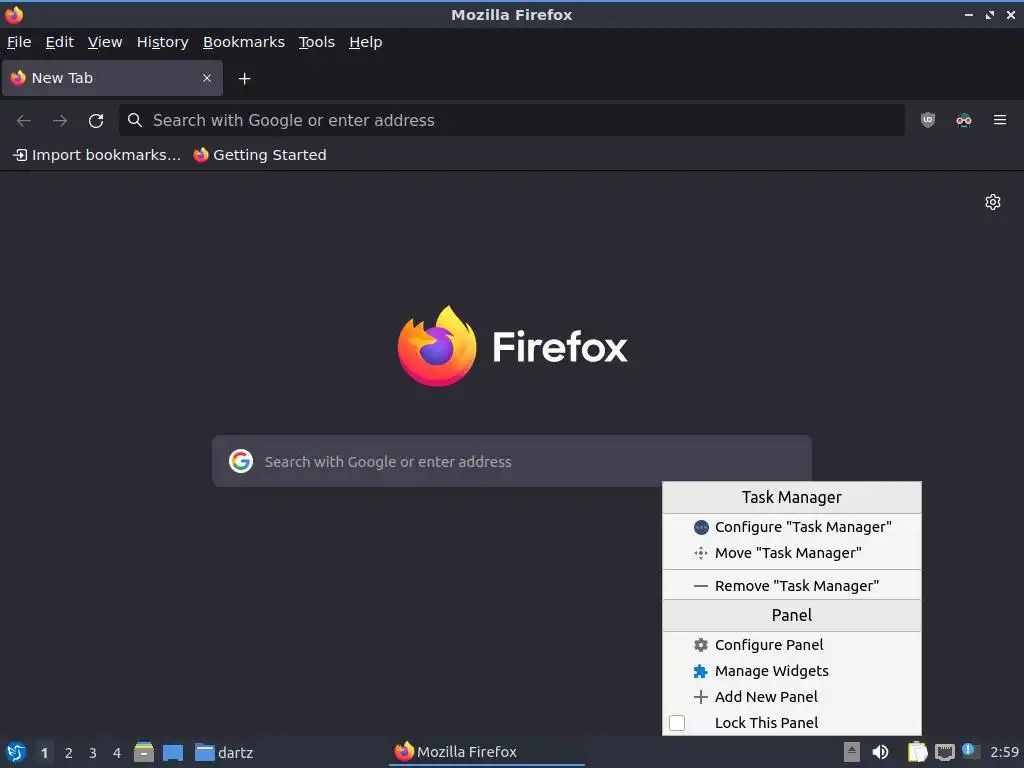Minimize the Firefox window
The height and width of the screenshot is (768, 1024).
[968, 14]
